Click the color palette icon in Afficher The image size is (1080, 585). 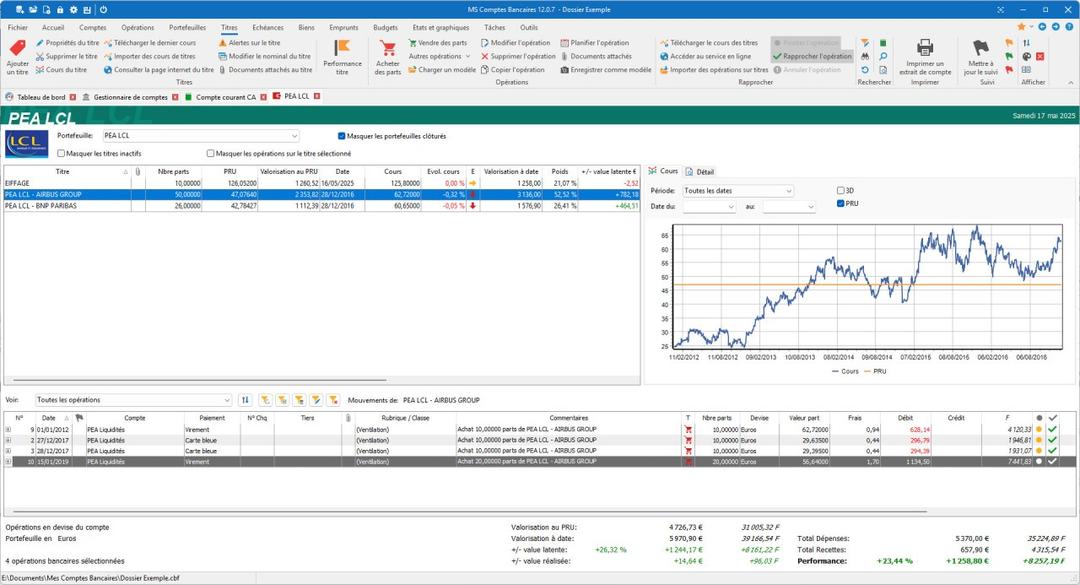tap(1026, 57)
